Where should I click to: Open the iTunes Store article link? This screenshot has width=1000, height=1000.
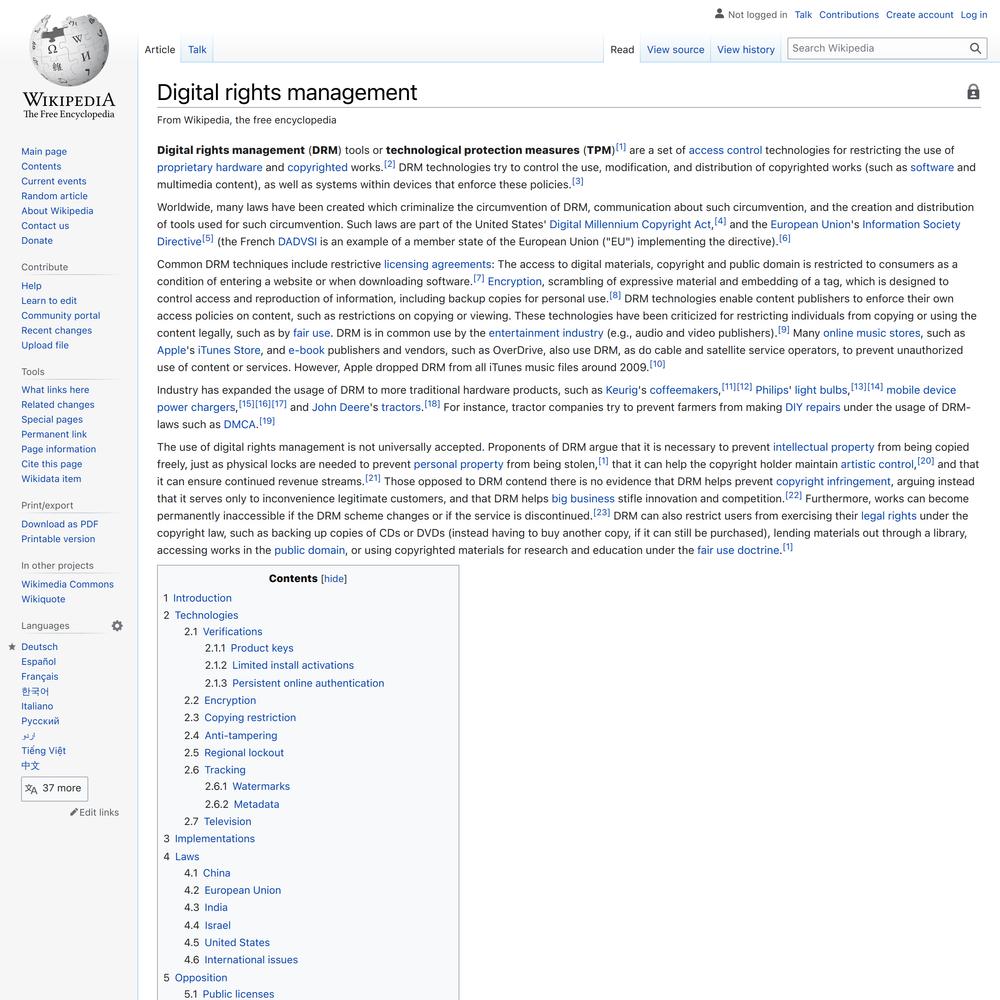point(229,350)
